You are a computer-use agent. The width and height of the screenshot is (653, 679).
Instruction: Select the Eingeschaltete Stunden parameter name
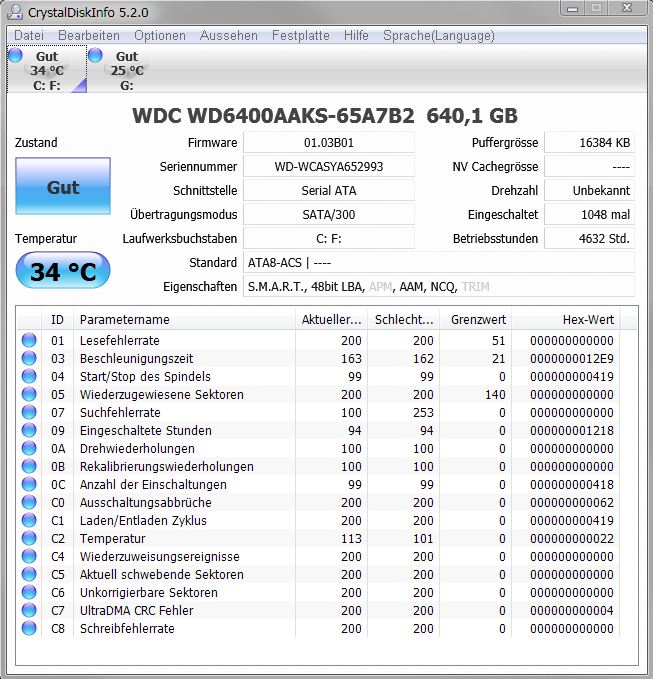click(145, 430)
